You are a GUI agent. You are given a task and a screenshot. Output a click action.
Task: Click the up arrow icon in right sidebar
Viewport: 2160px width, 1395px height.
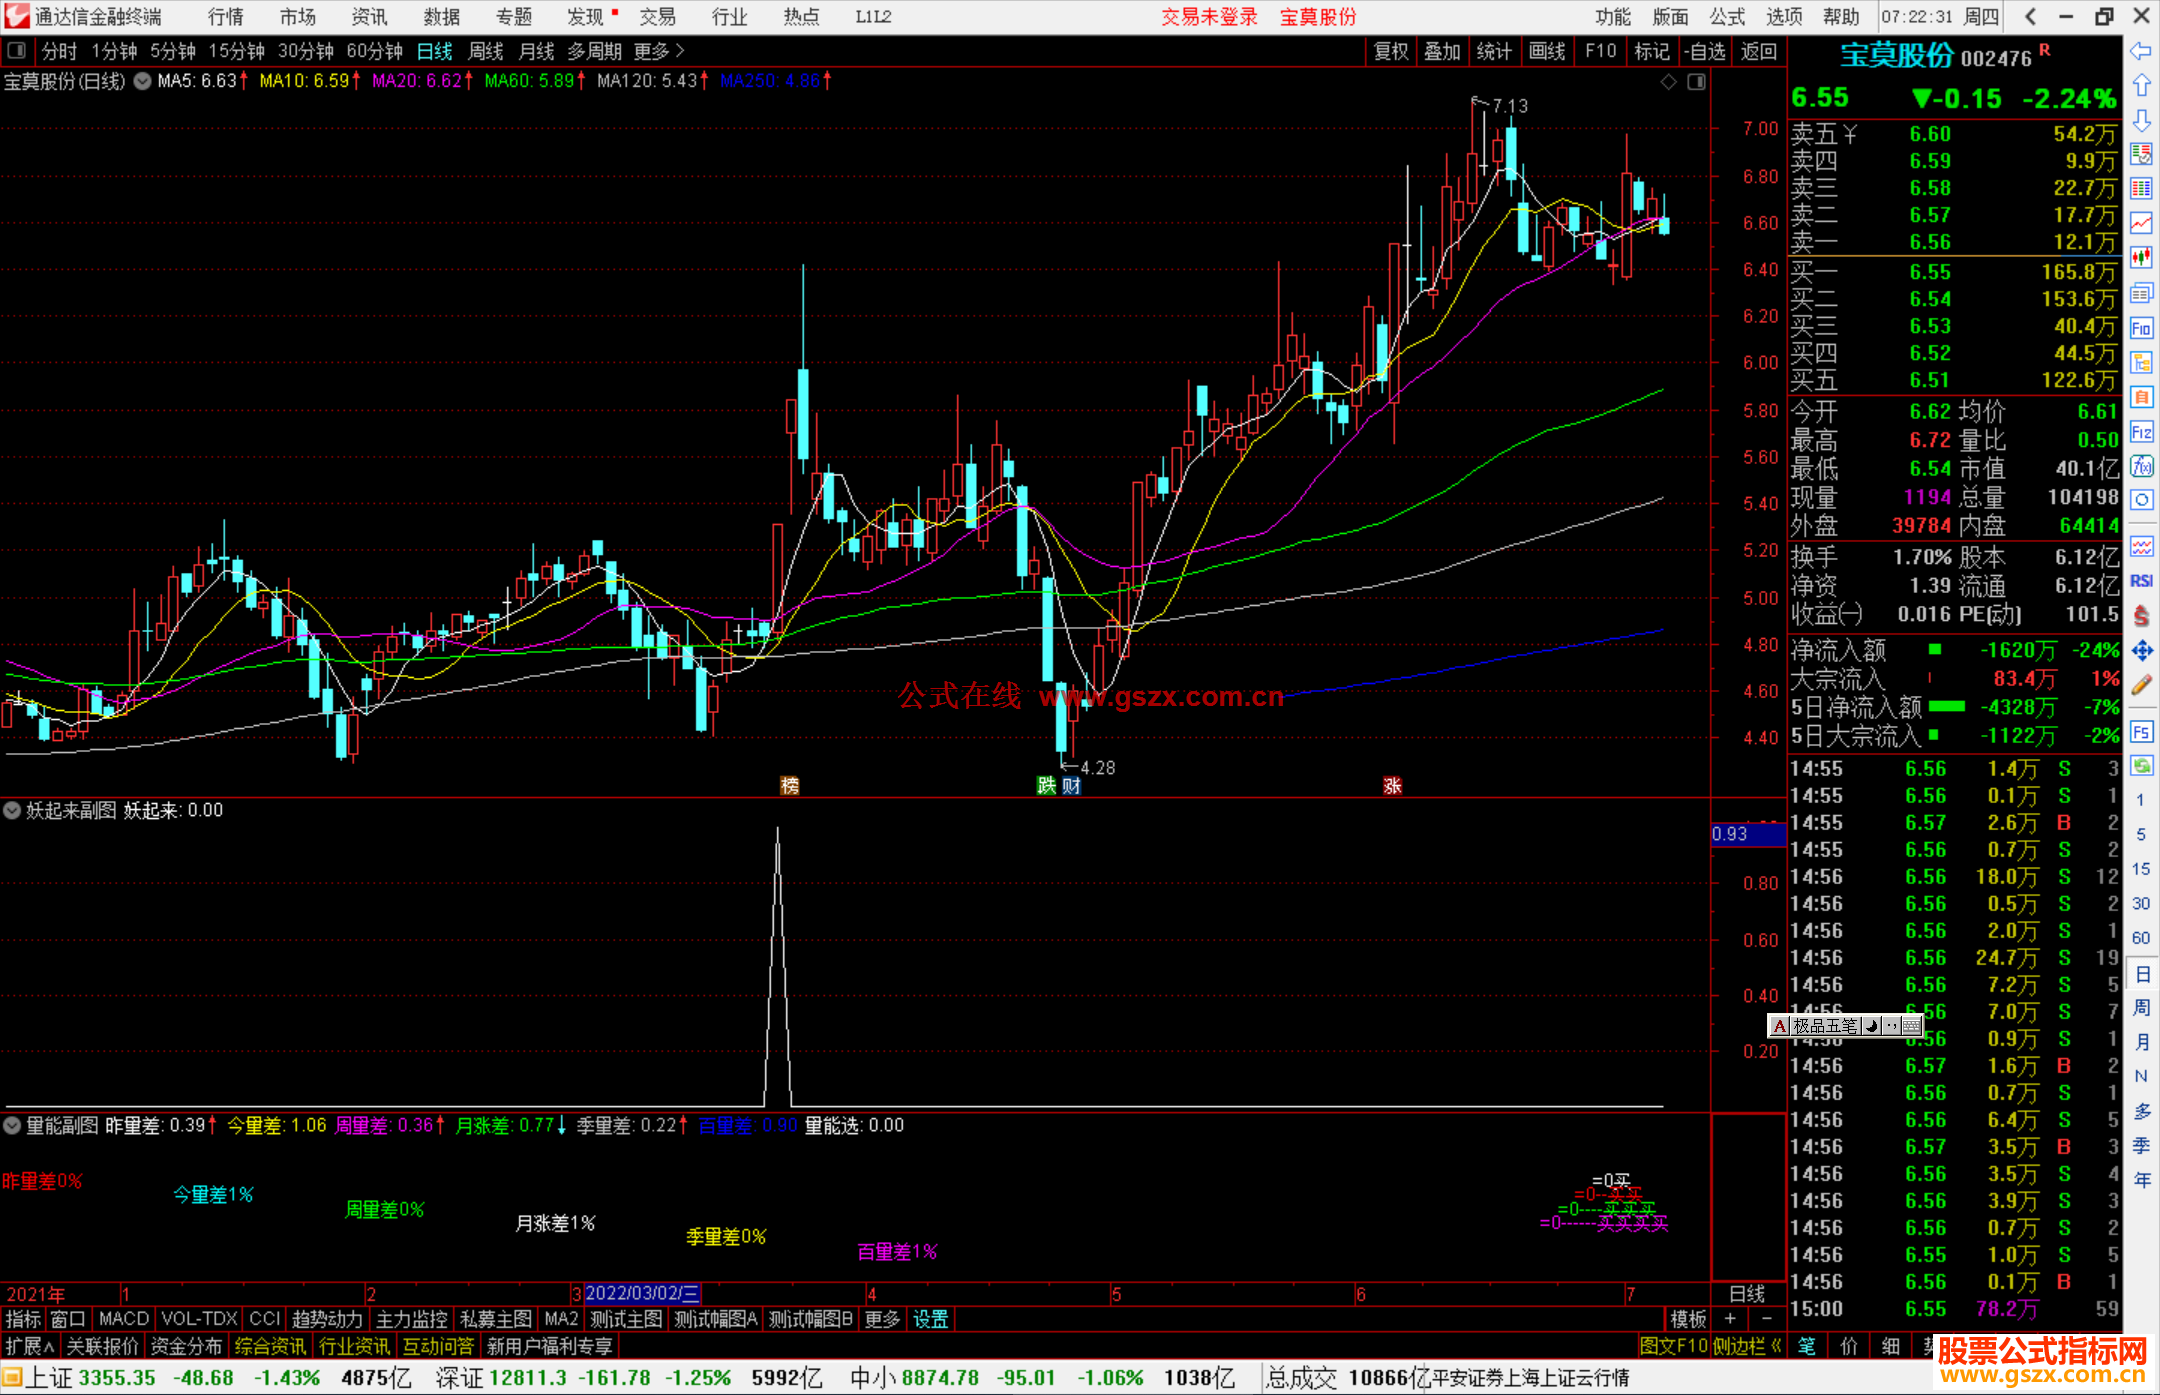pos(2141,86)
